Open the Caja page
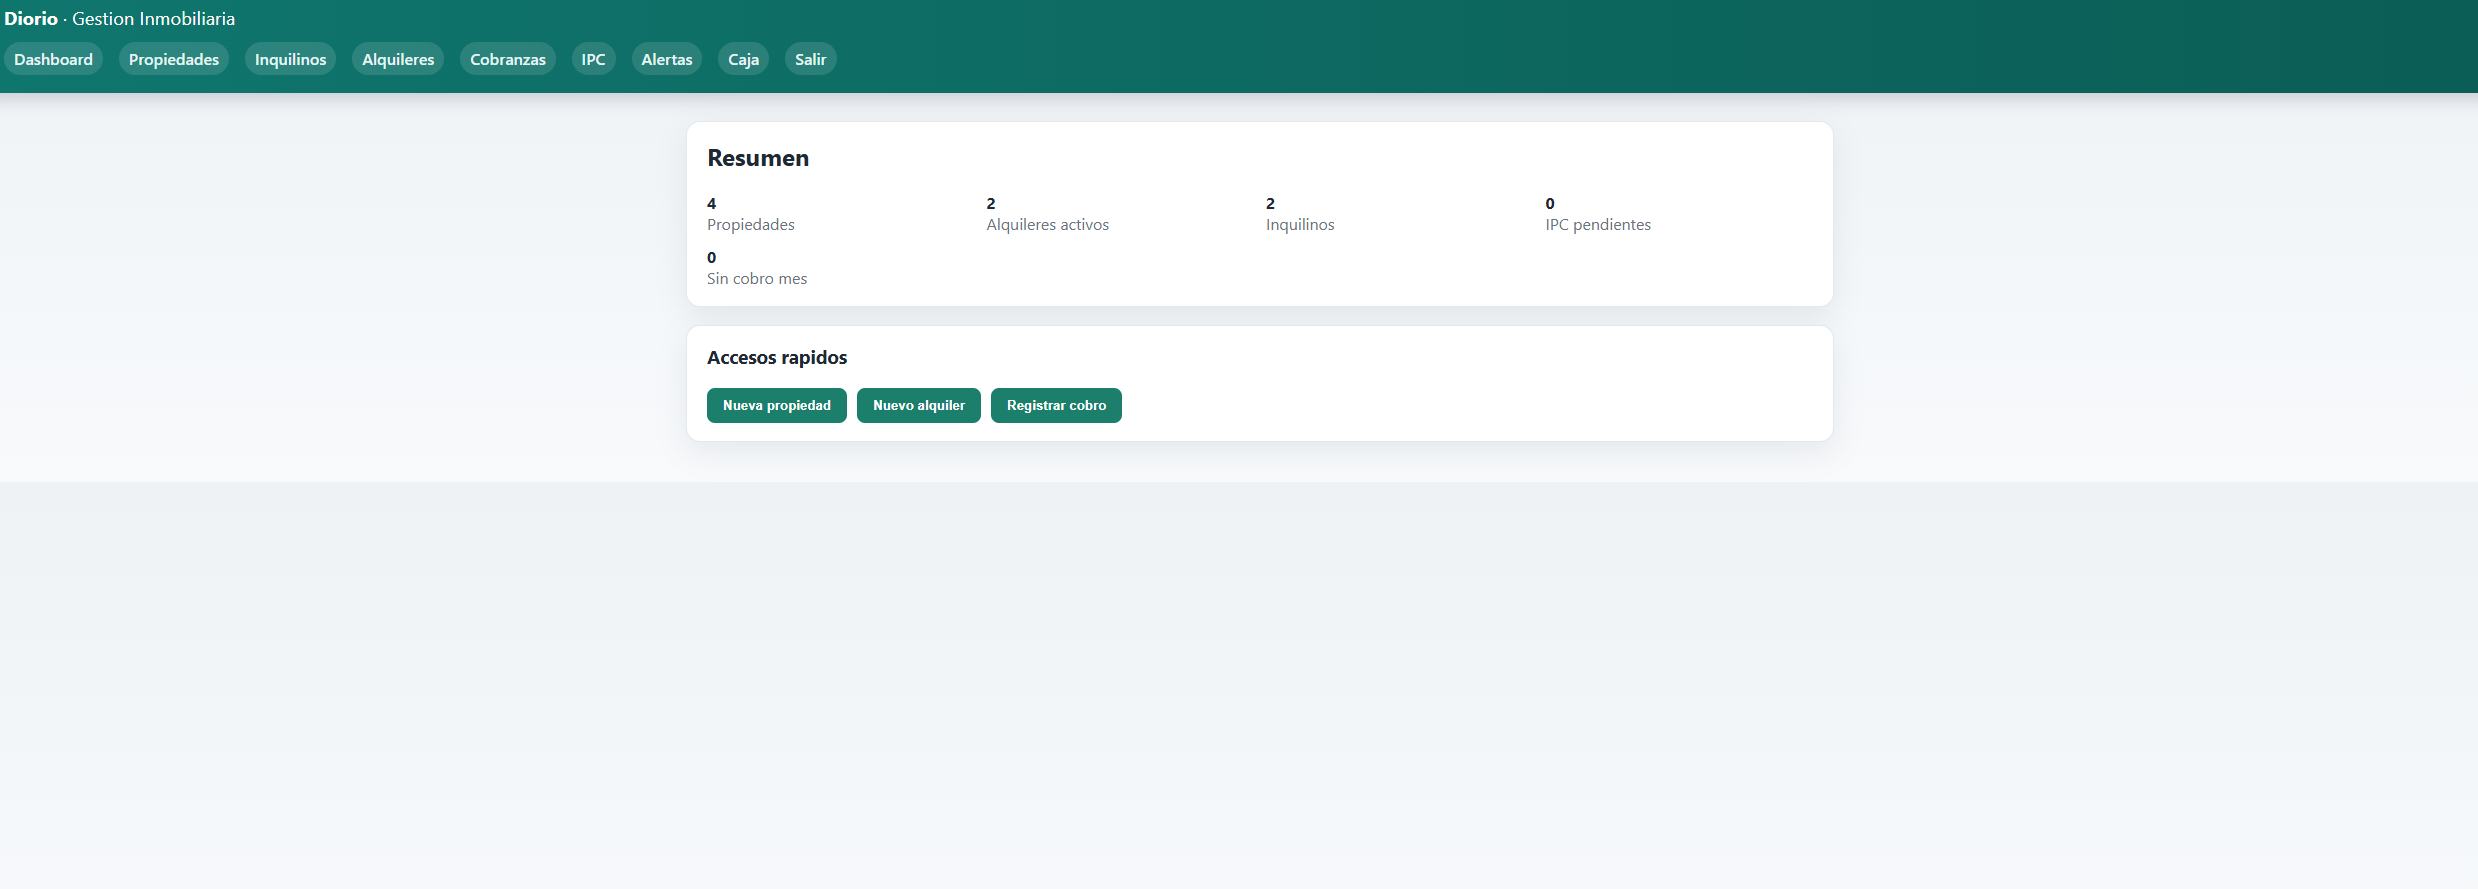 [743, 59]
